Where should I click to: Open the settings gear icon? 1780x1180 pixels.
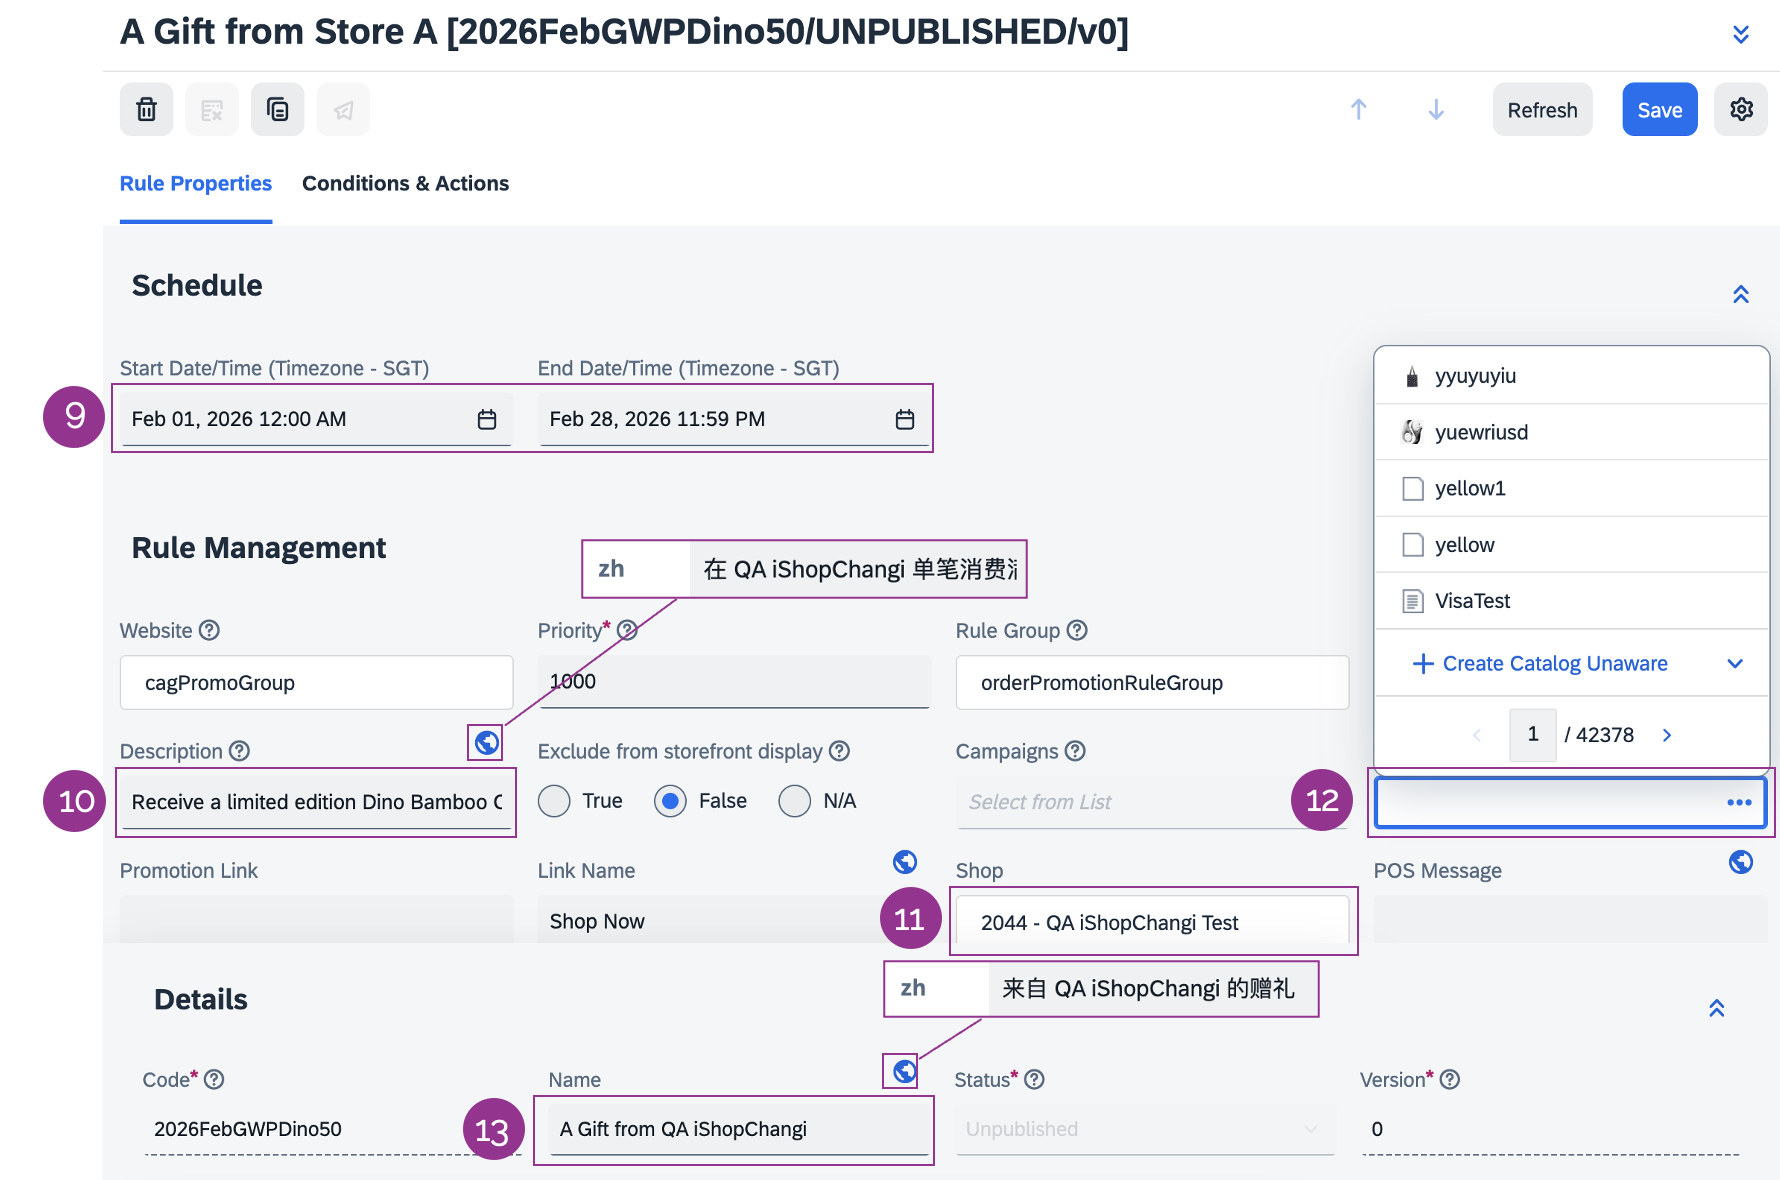pos(1741,110)
